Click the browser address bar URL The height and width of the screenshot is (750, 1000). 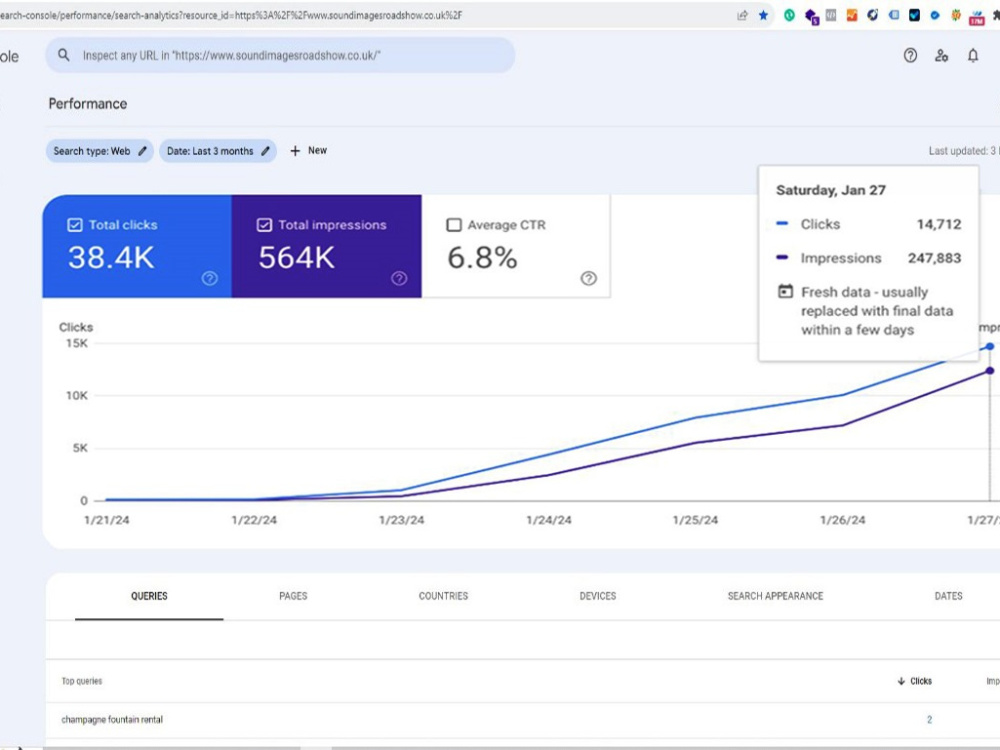coord(231,15)
